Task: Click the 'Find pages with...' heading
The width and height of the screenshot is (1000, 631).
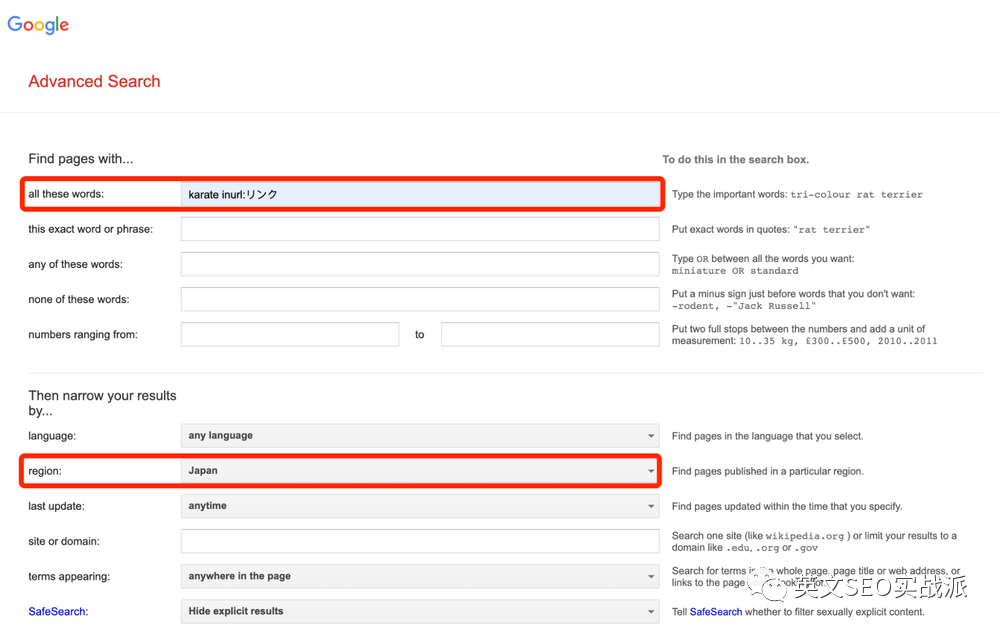Action: coord(81,159)
